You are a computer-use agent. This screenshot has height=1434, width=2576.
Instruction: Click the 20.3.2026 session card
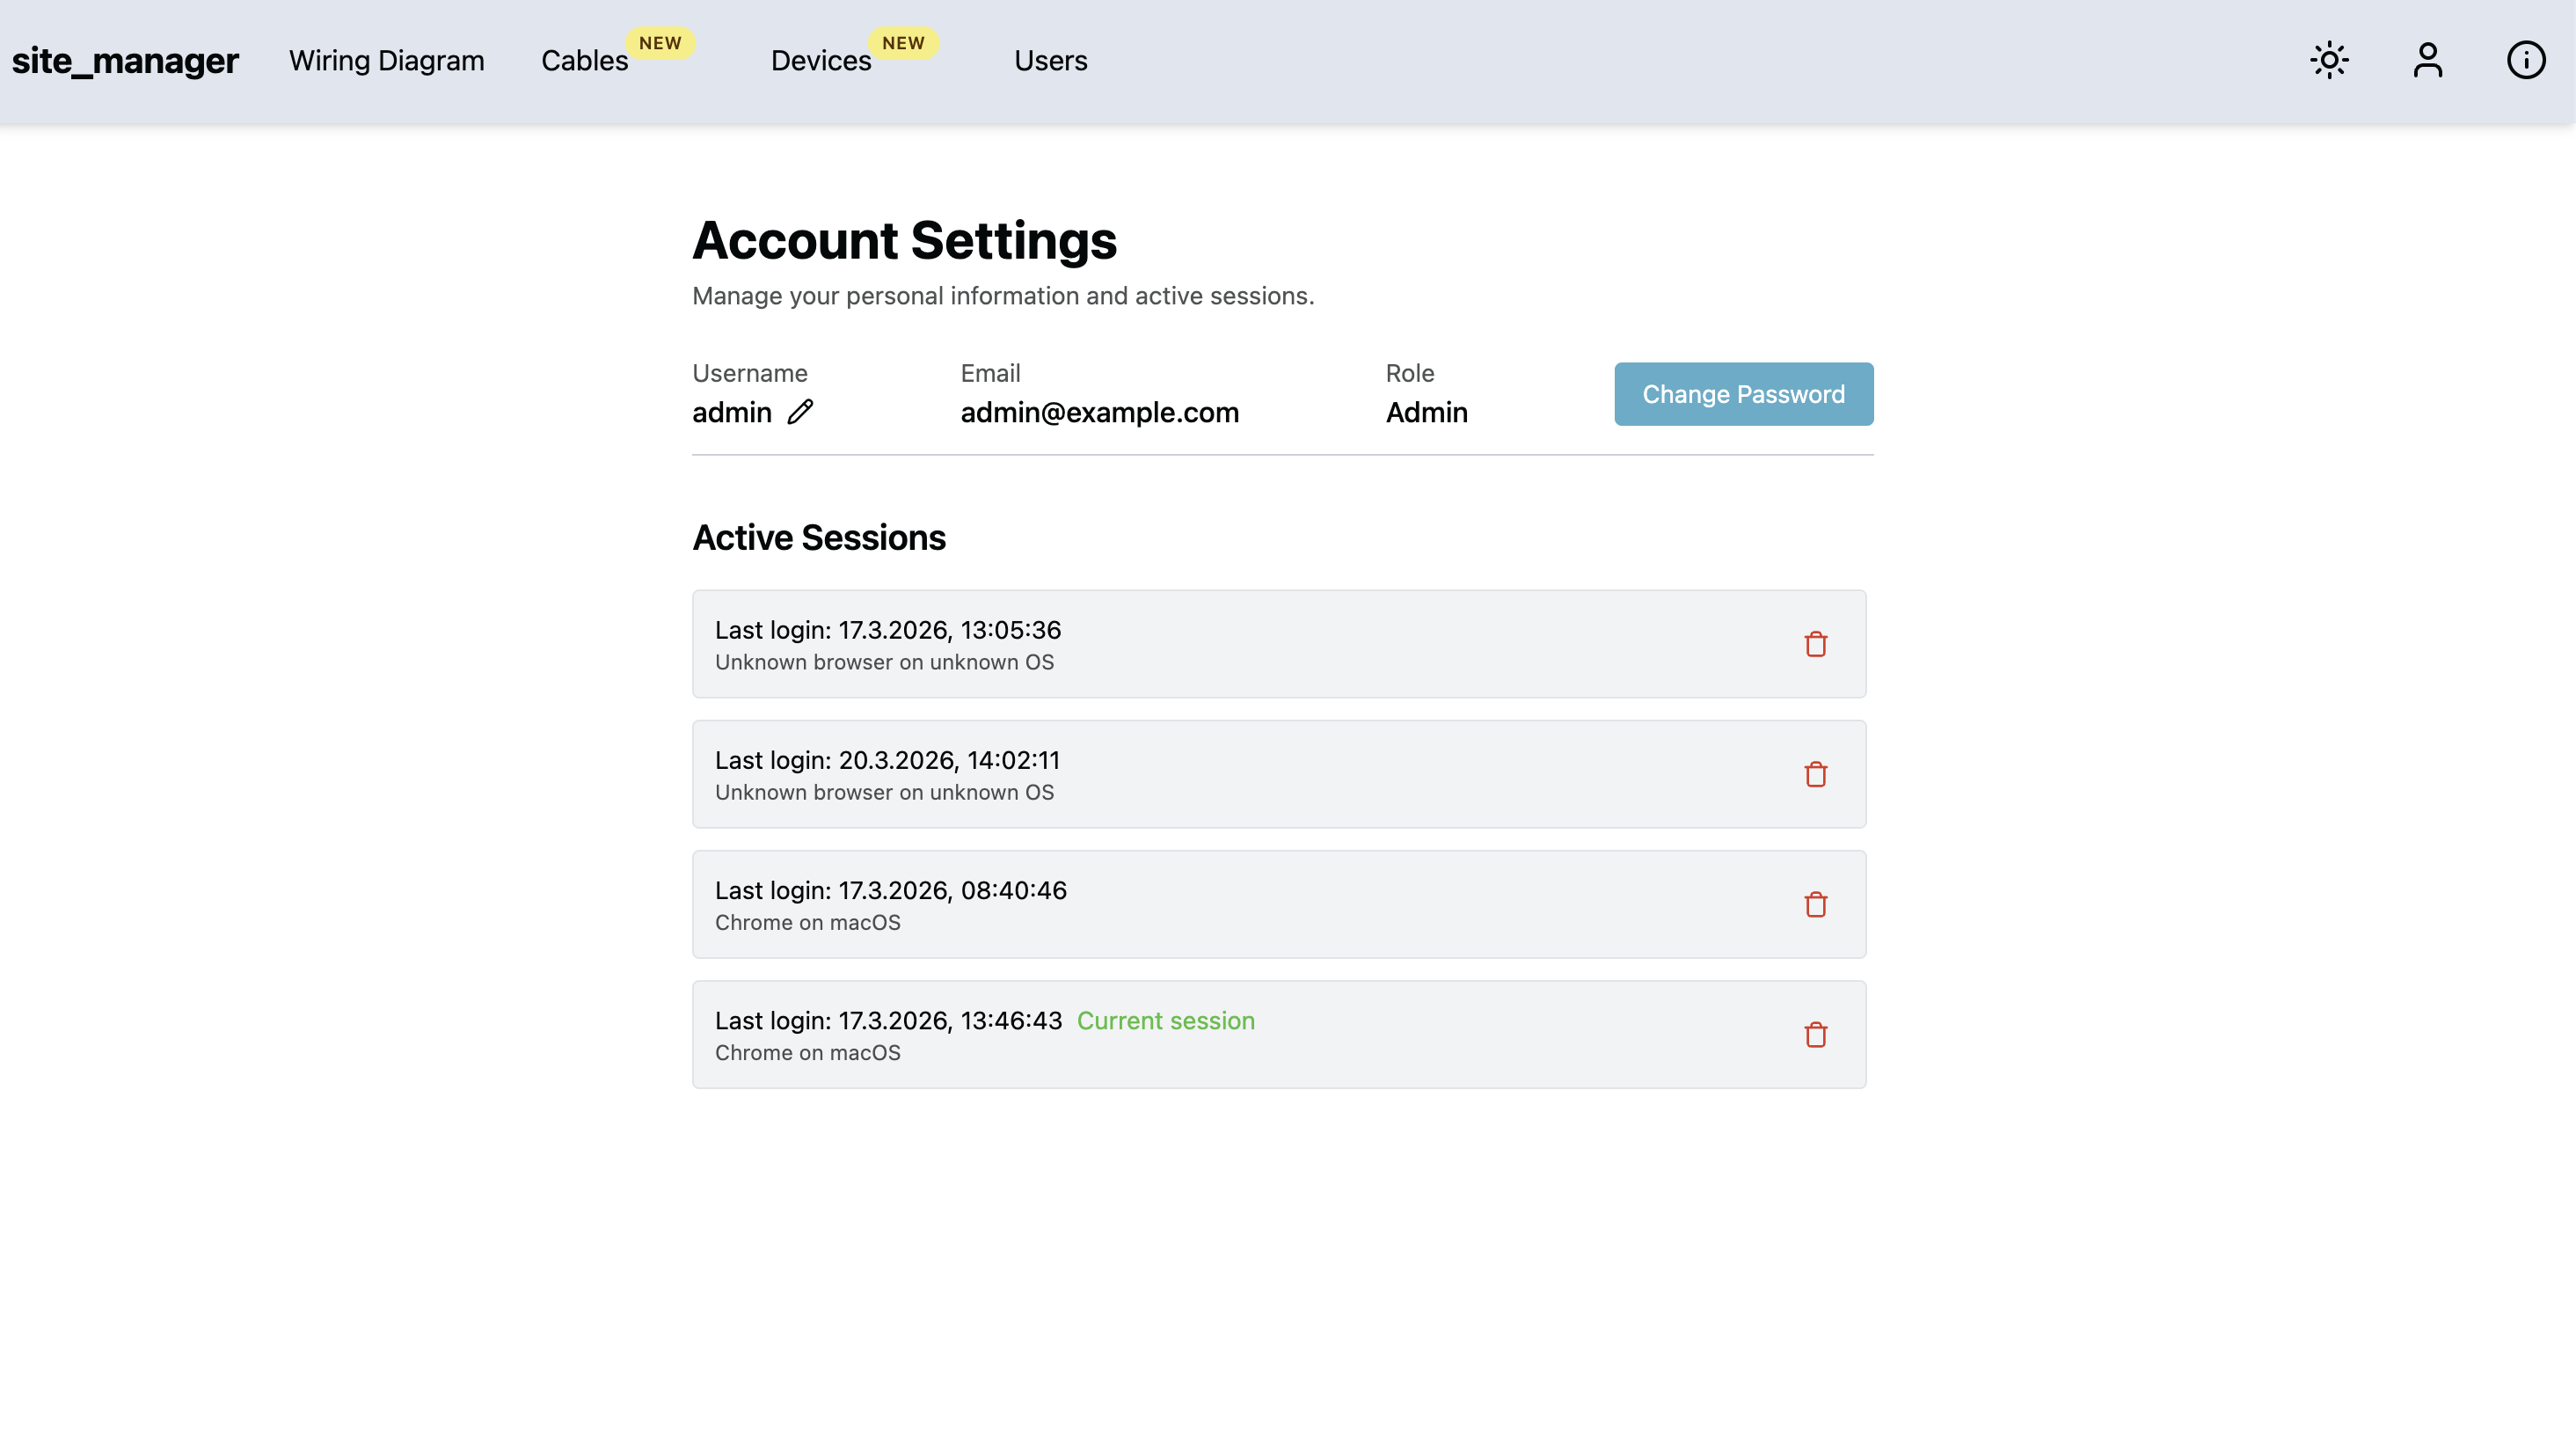click(1278, 774)
